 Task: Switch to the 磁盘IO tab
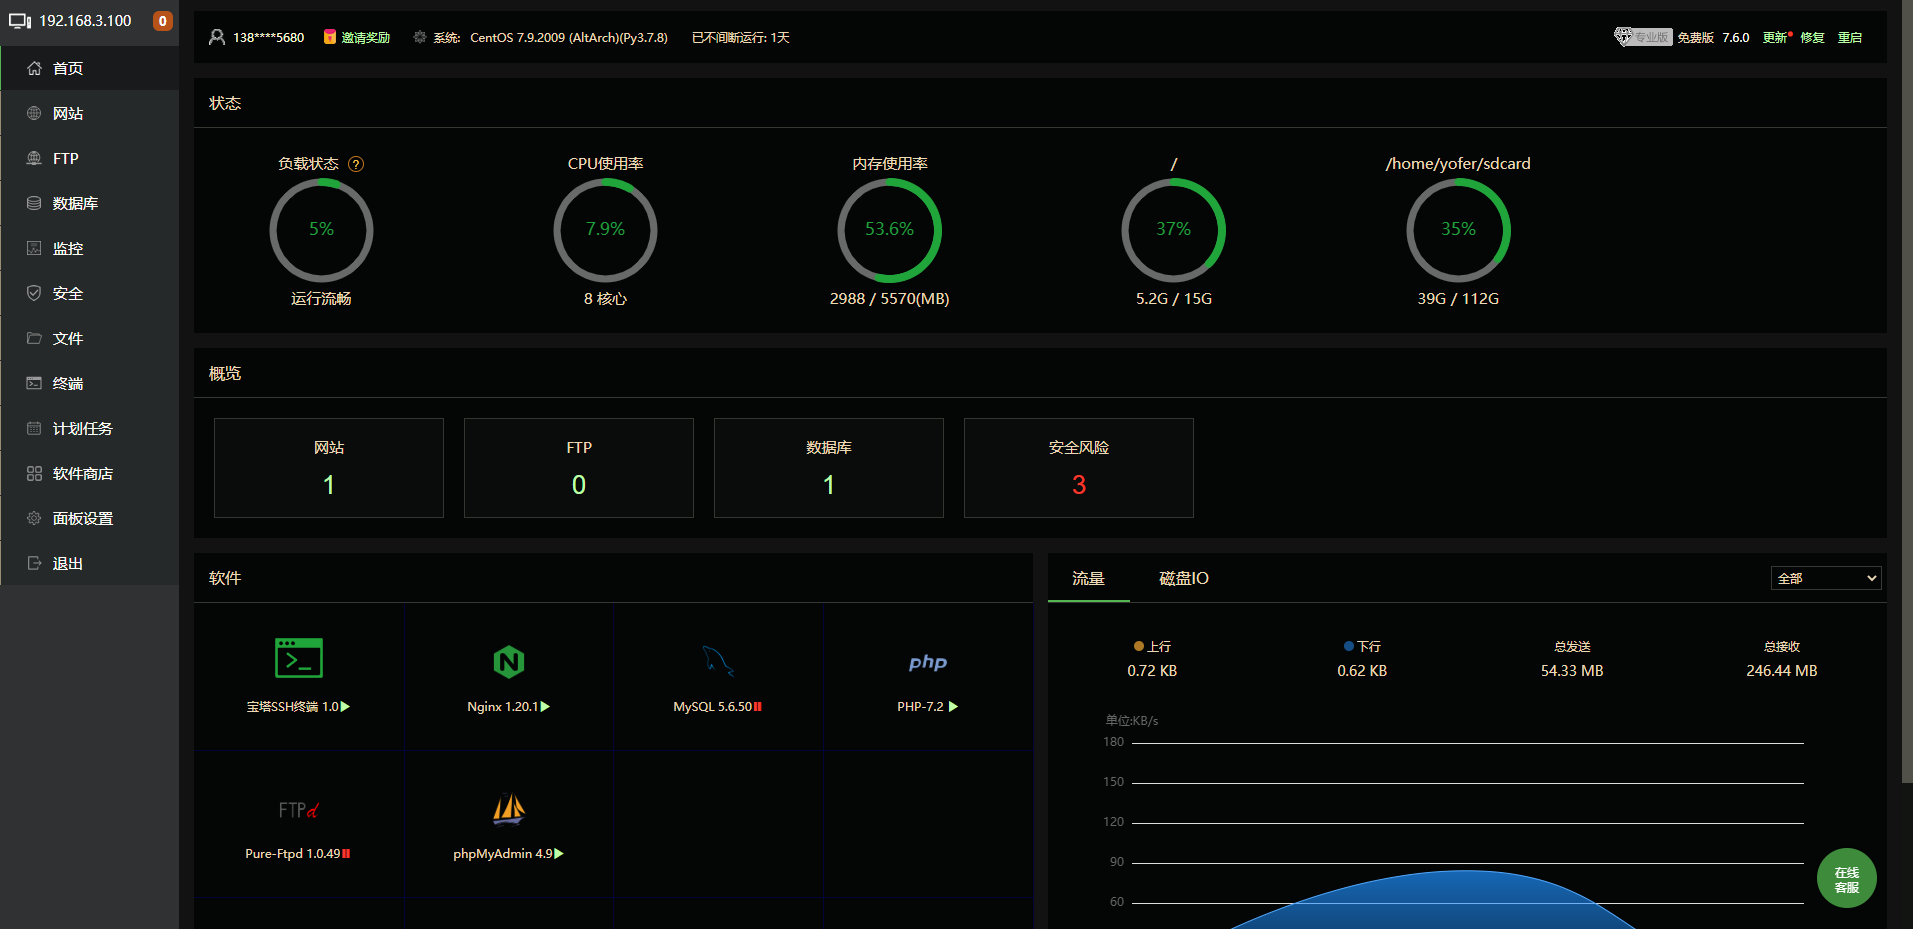[x=1184, y=578]
